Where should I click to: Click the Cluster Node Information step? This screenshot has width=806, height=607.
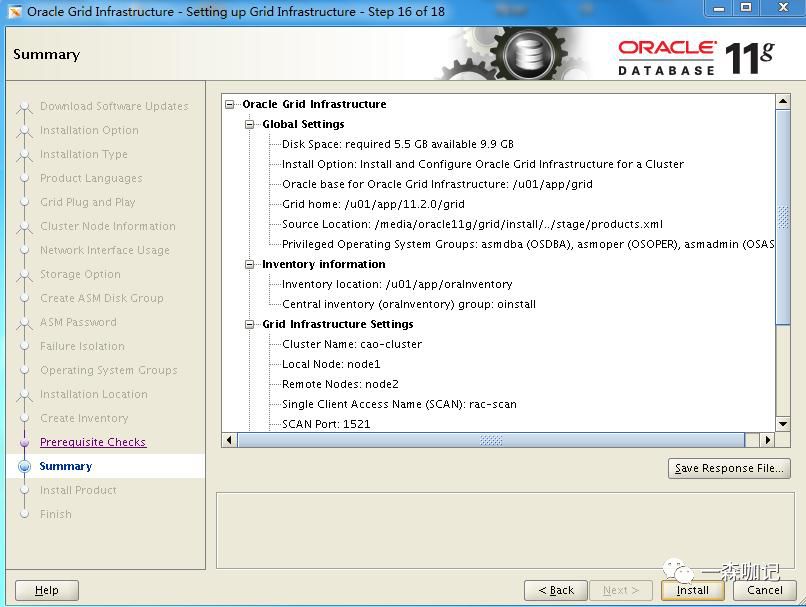click(108, 226)
